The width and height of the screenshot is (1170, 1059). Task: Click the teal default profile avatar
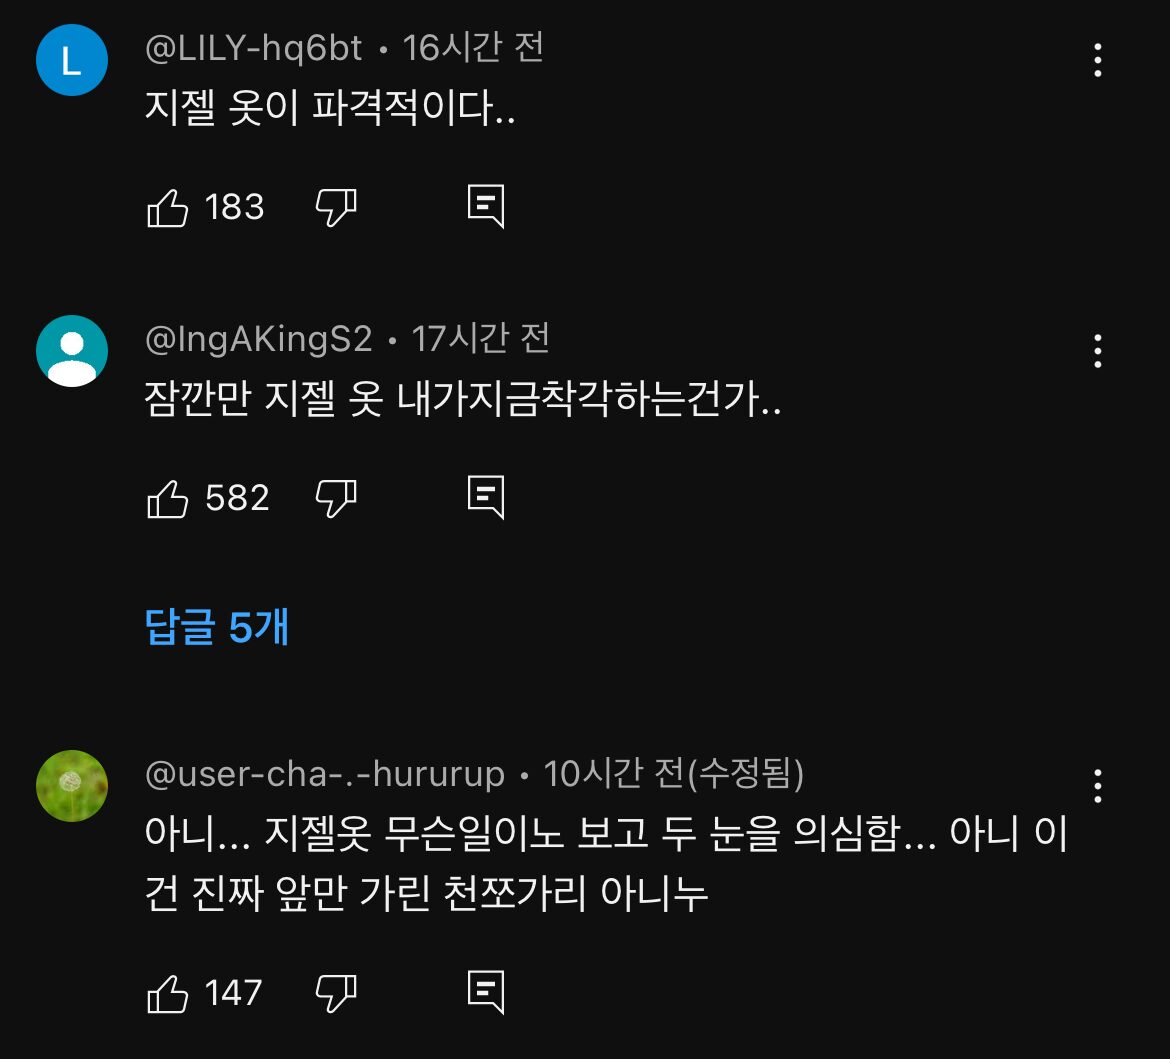click(71, 351)
